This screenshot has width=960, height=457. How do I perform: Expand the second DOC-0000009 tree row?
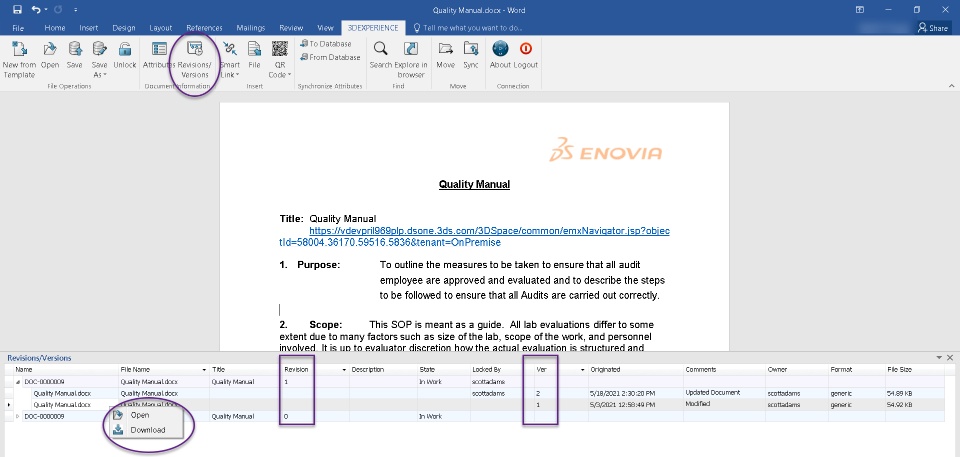coord(18,417)
